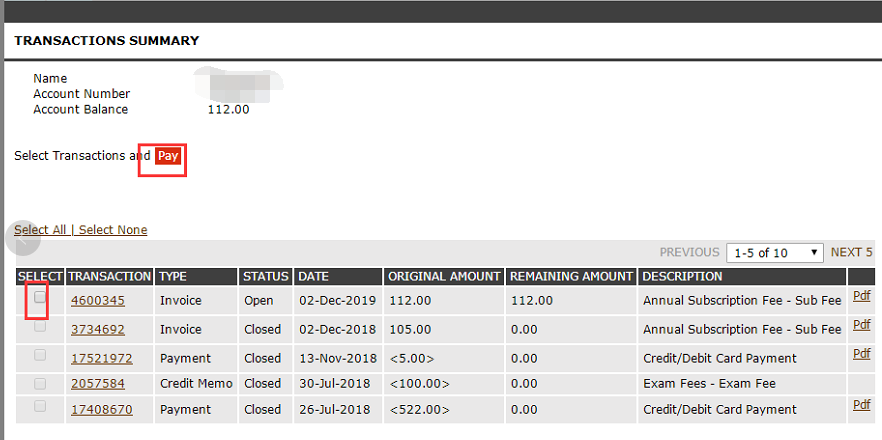This screenshot has height=440, width=882.
Task: Download Pdf for the open 112.00 invoice
Action: (x=862, y=297)
